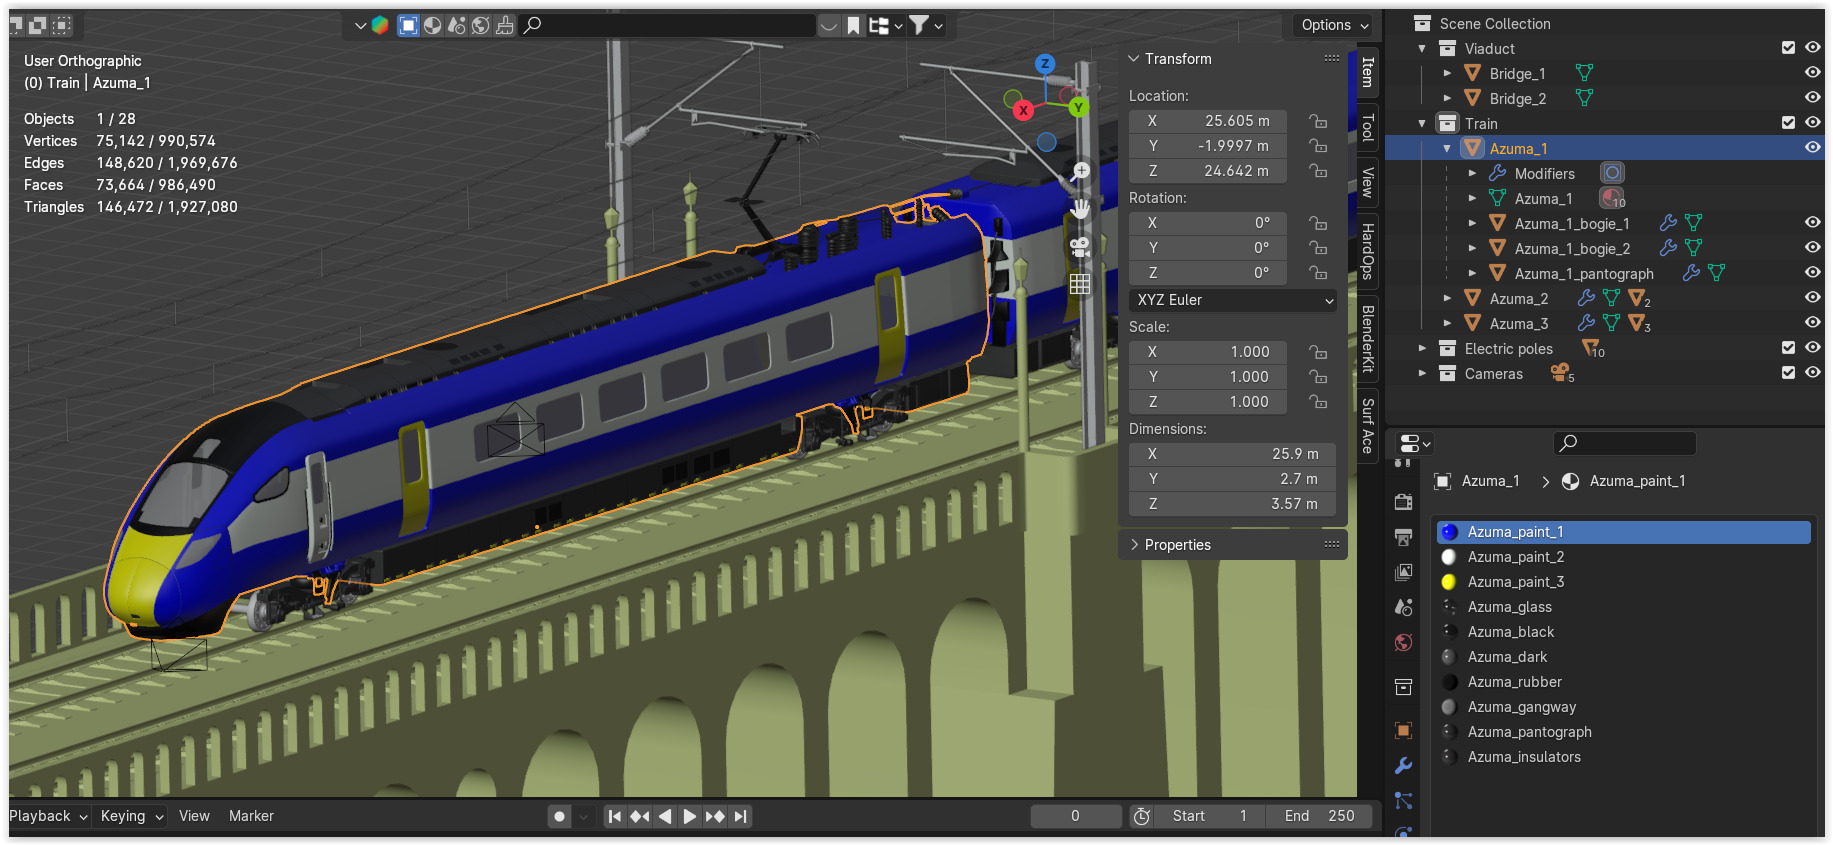The width and height of the screenshot is (1833, 845).
Task: Open the timeline View menu
Action: (194, 816)
